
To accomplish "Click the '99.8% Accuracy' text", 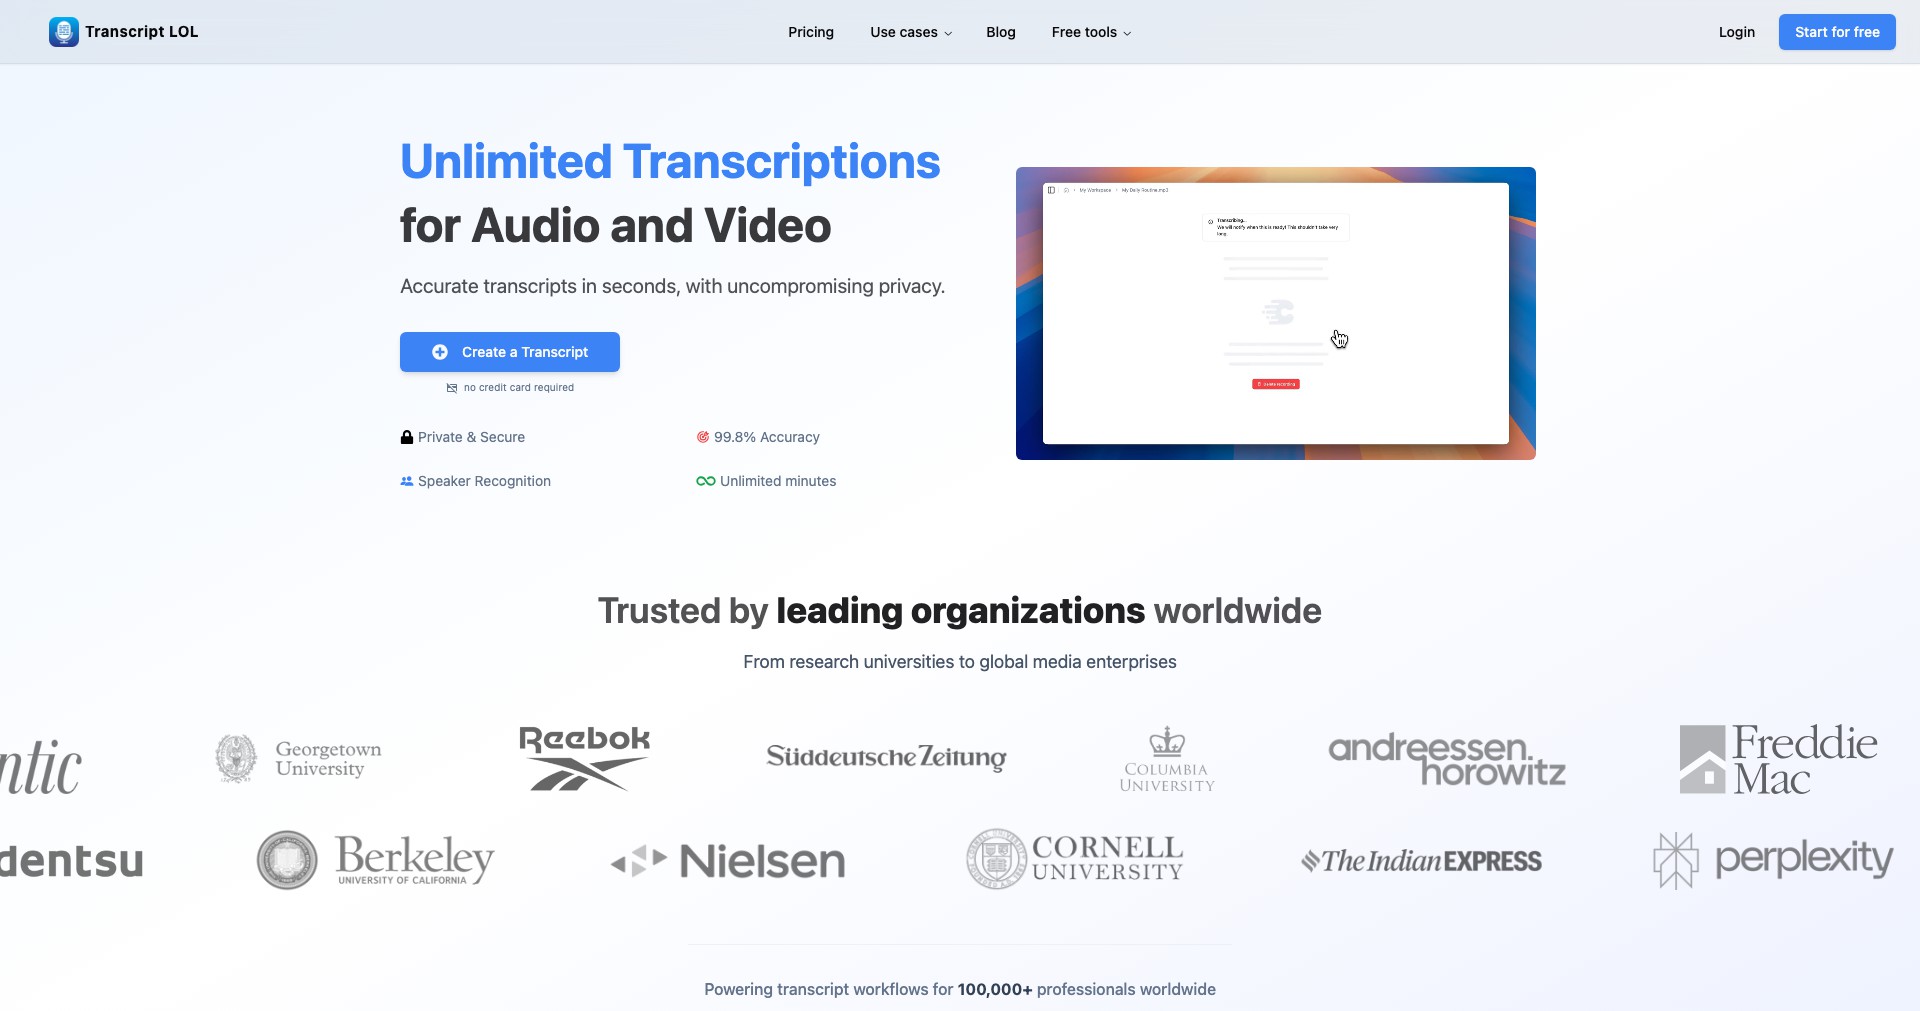I will (x=767, y=437).
